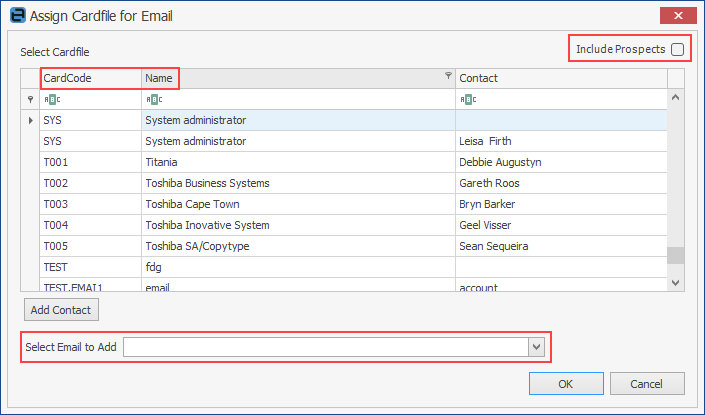Select the Titania row name cell
The height and width of the screenshot is (415, 705).
point(298,162)
